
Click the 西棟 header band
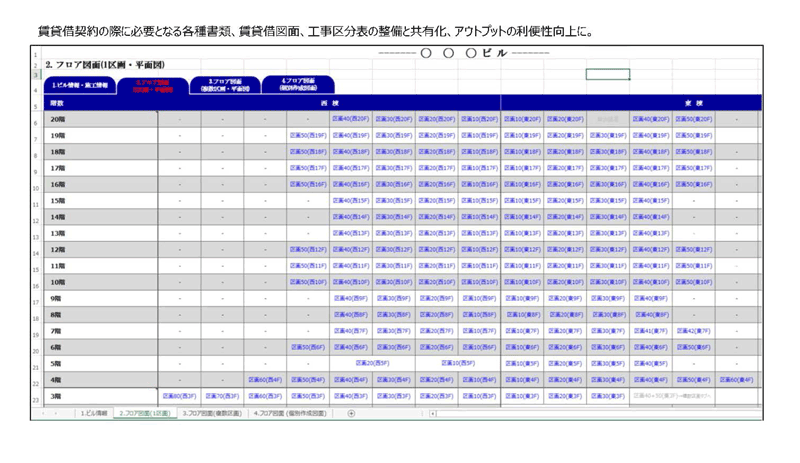[x=330, y=103]
